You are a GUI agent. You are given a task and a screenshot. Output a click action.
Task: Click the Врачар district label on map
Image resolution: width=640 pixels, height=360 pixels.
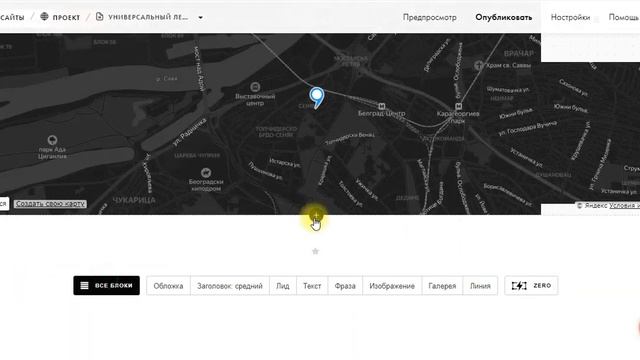click(x=518, y=53)
